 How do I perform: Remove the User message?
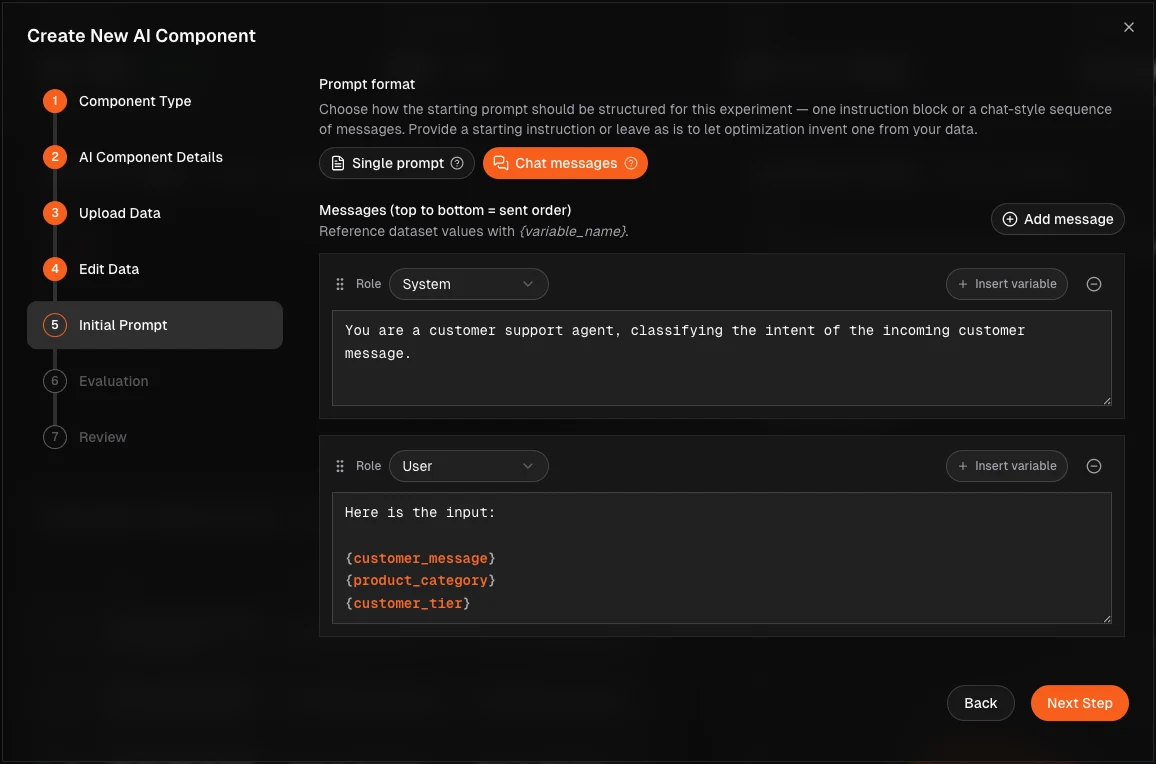click(1094, 466)
